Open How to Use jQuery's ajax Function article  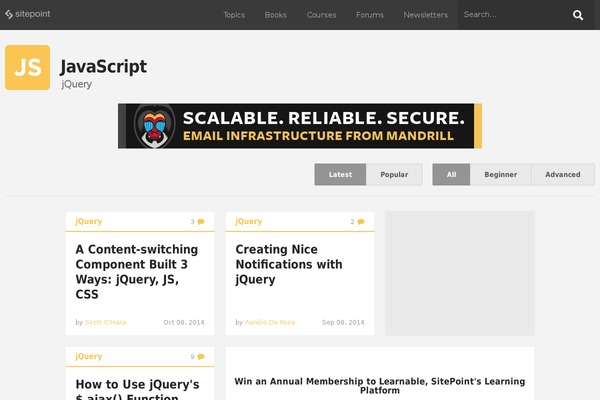(x=137, y=389)
